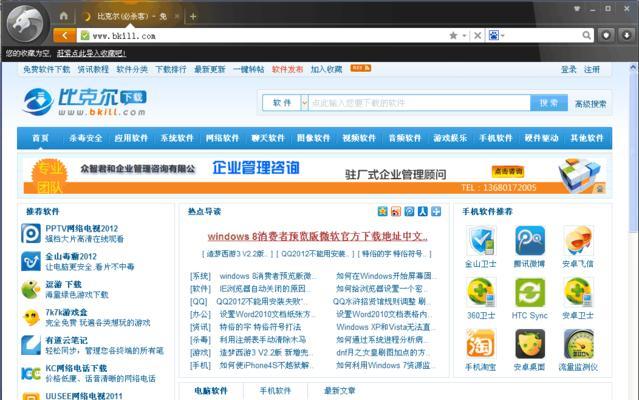The image size is (639, 400).
Task: Switch to the 最新文章 tab
Action: (x=339, y=391)
